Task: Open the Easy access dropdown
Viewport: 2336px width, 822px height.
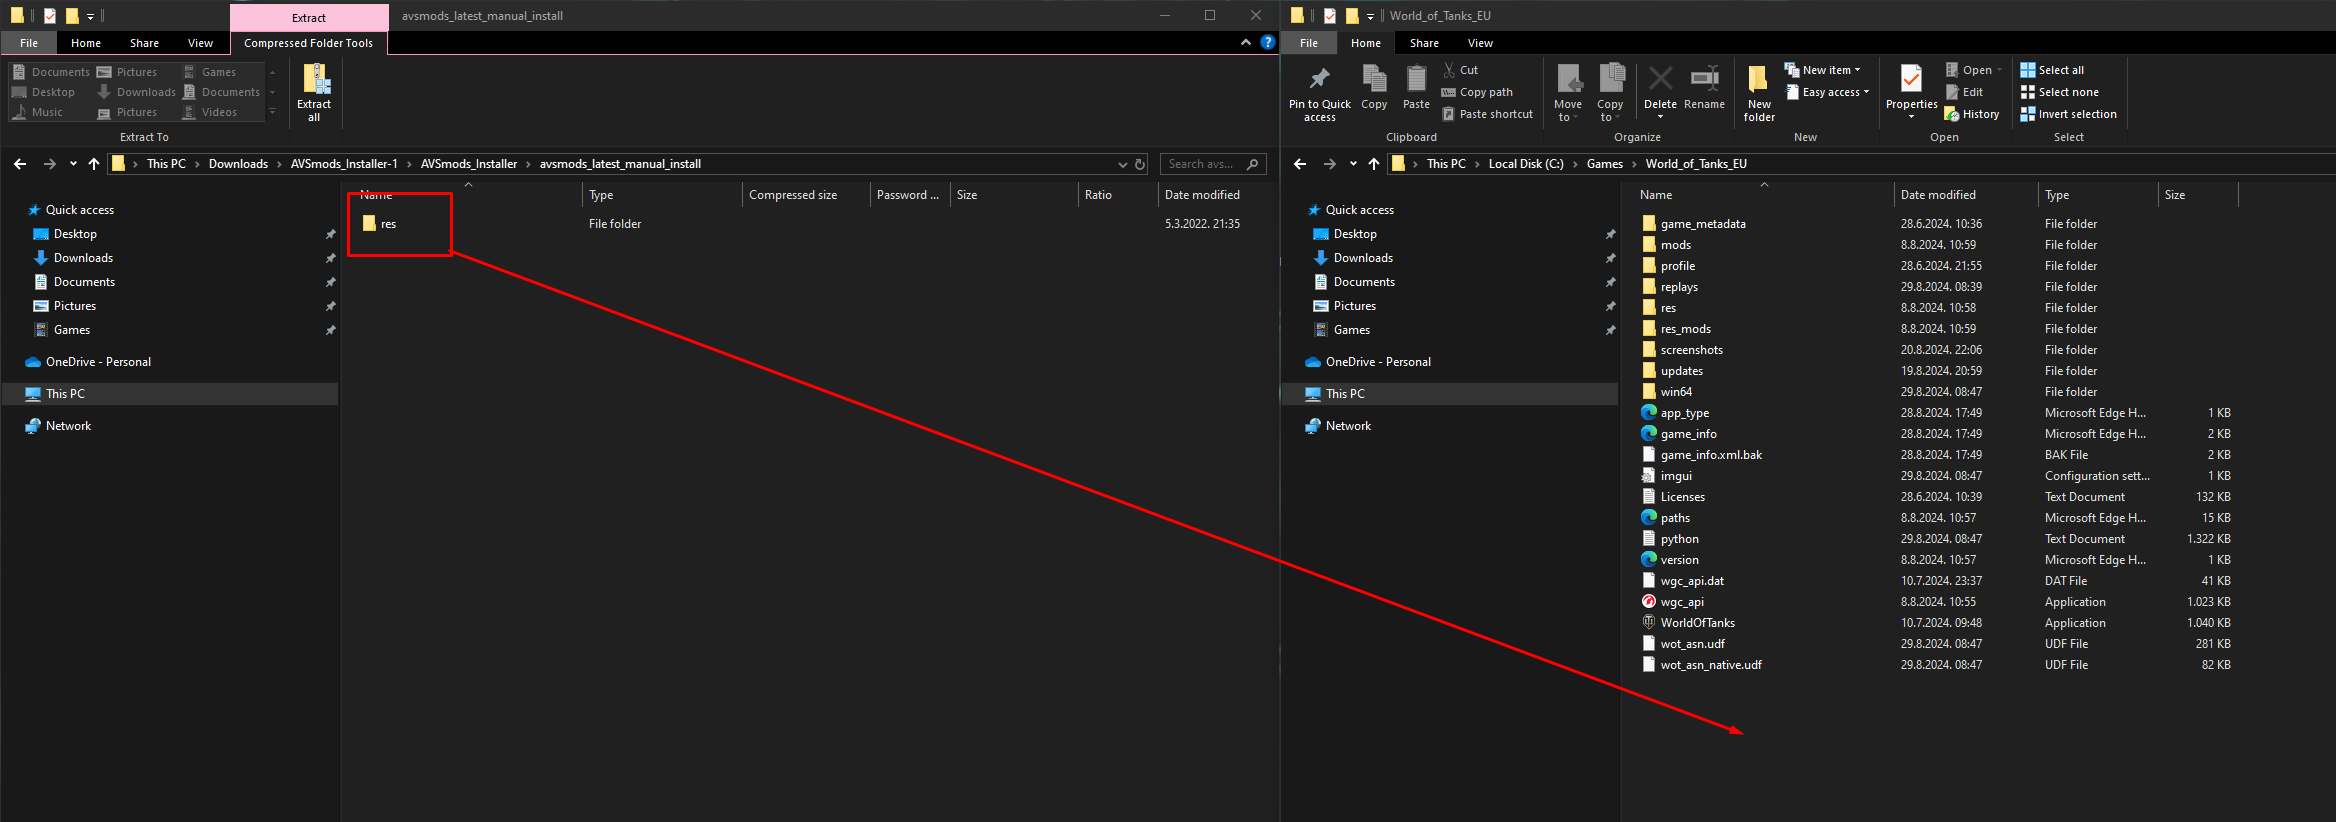Action: [x=1826, y=92]
